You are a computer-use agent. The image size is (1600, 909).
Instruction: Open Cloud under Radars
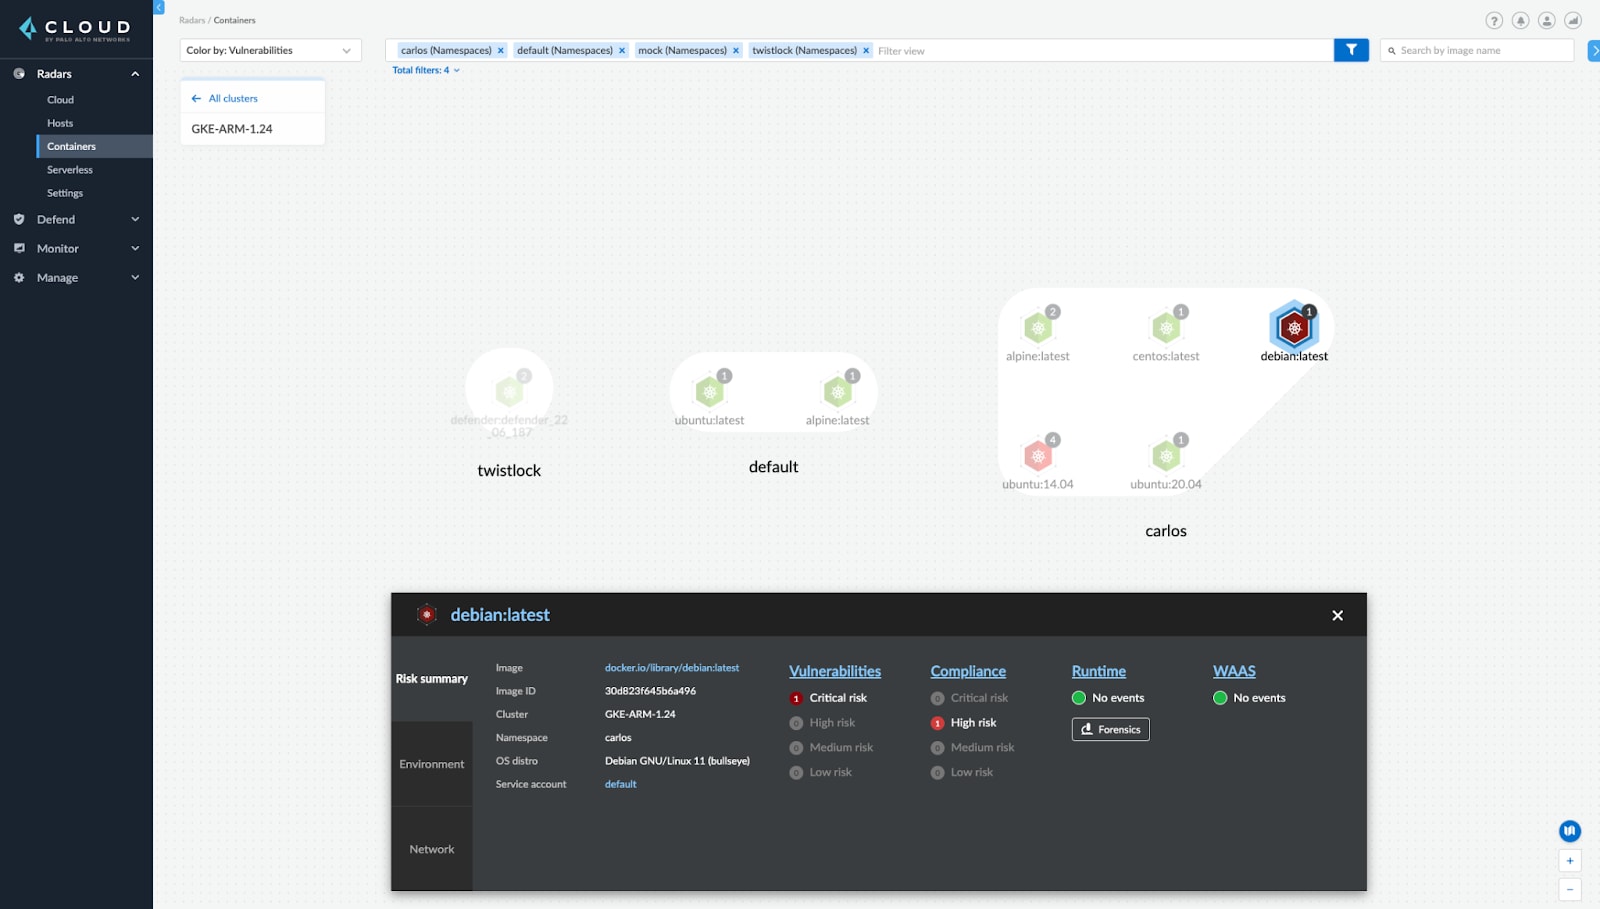coord(61,100)
